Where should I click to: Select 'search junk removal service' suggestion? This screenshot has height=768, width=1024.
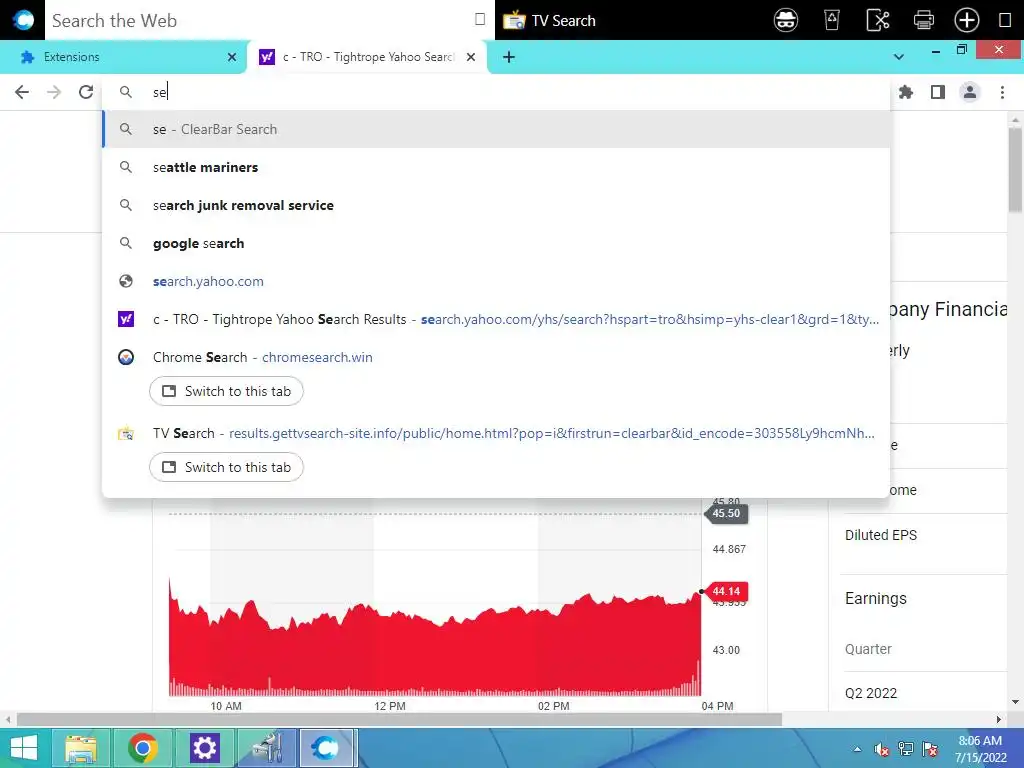pyautogui.click(x=496, y=205)
